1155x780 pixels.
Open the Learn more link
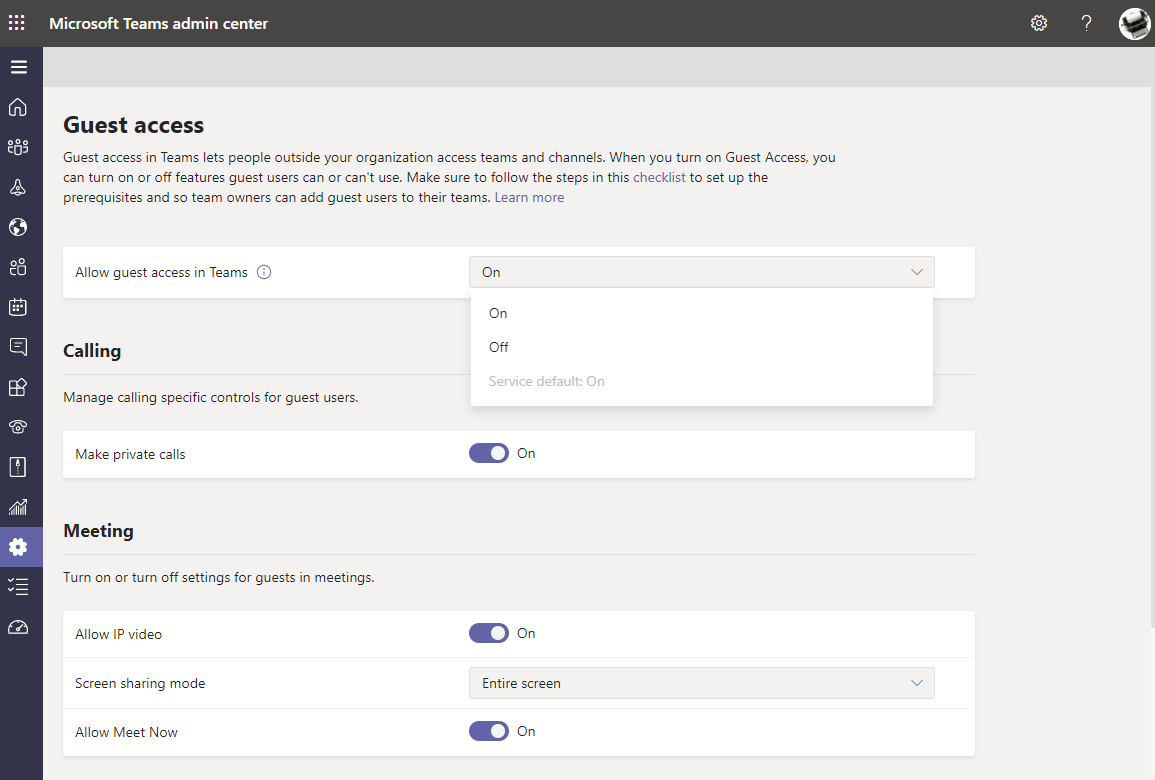(529, 197)
